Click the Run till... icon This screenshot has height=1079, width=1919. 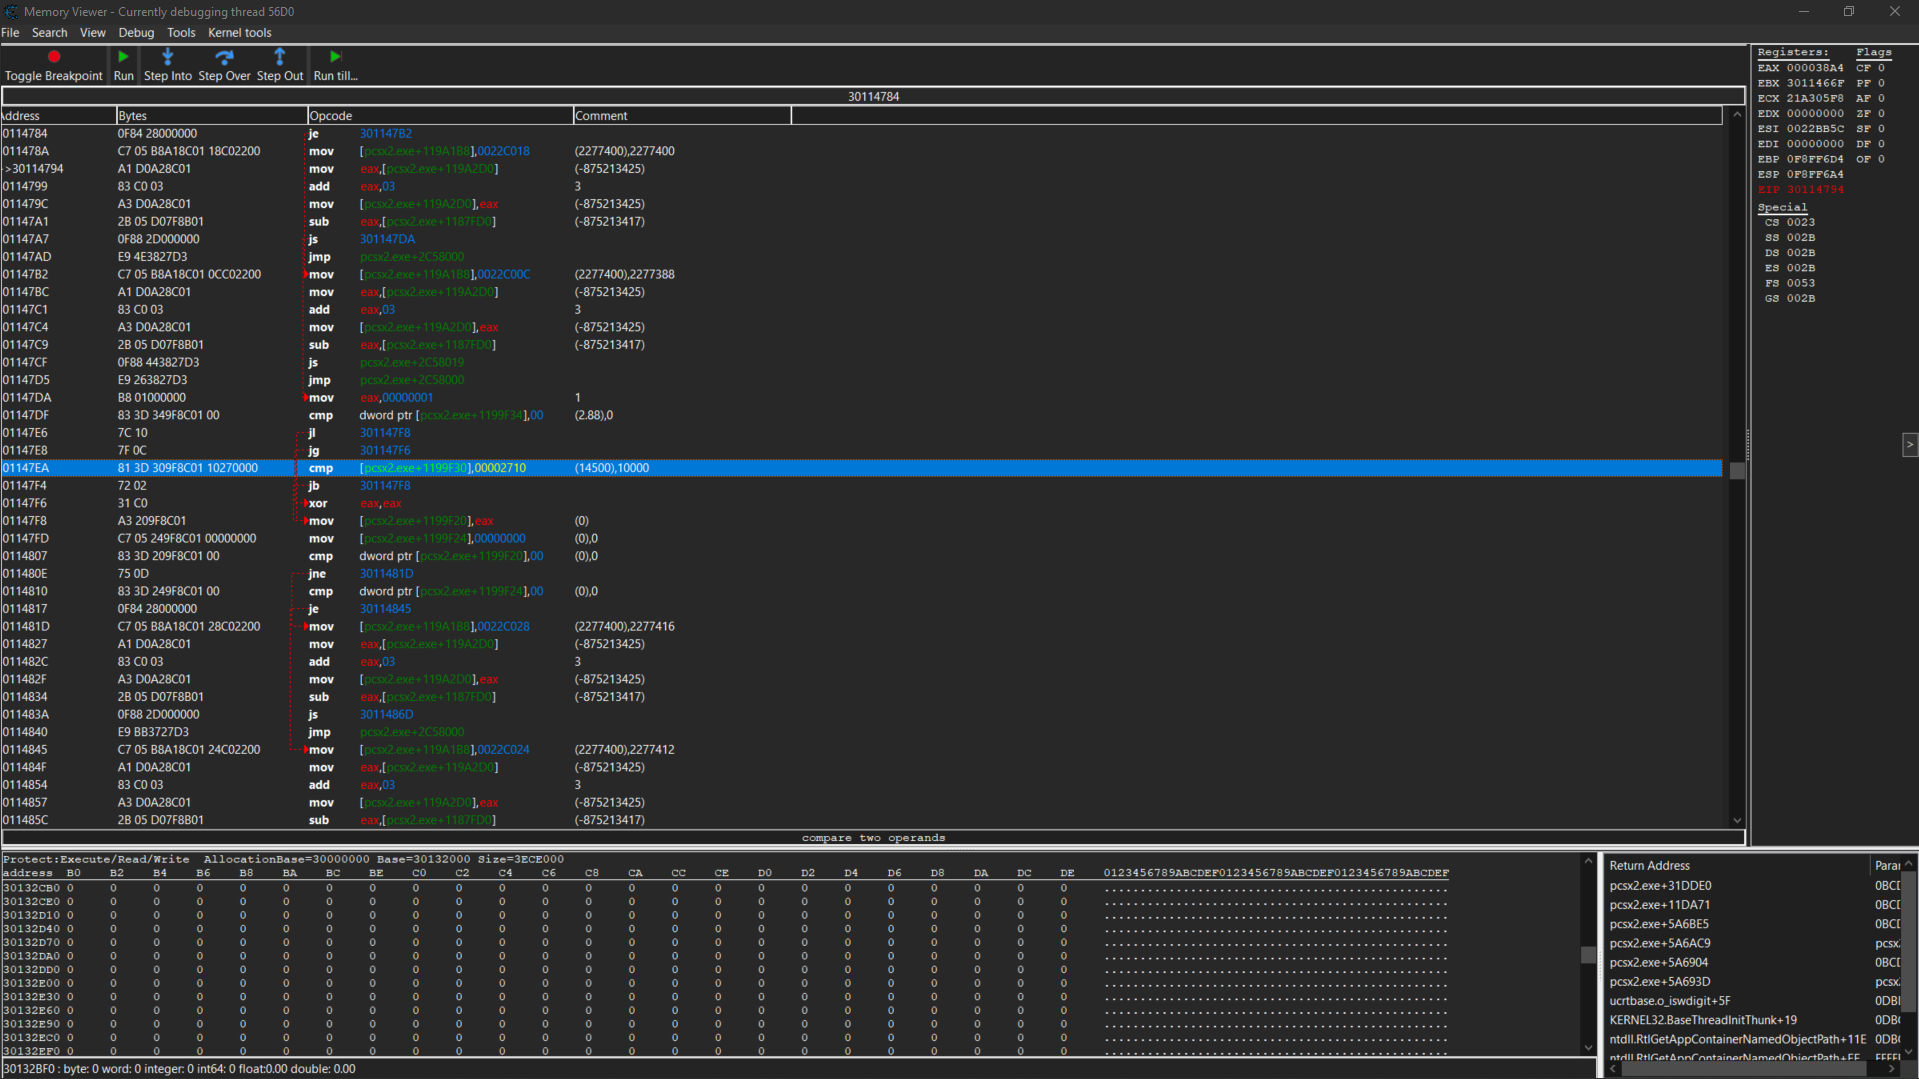coord(335,57)
